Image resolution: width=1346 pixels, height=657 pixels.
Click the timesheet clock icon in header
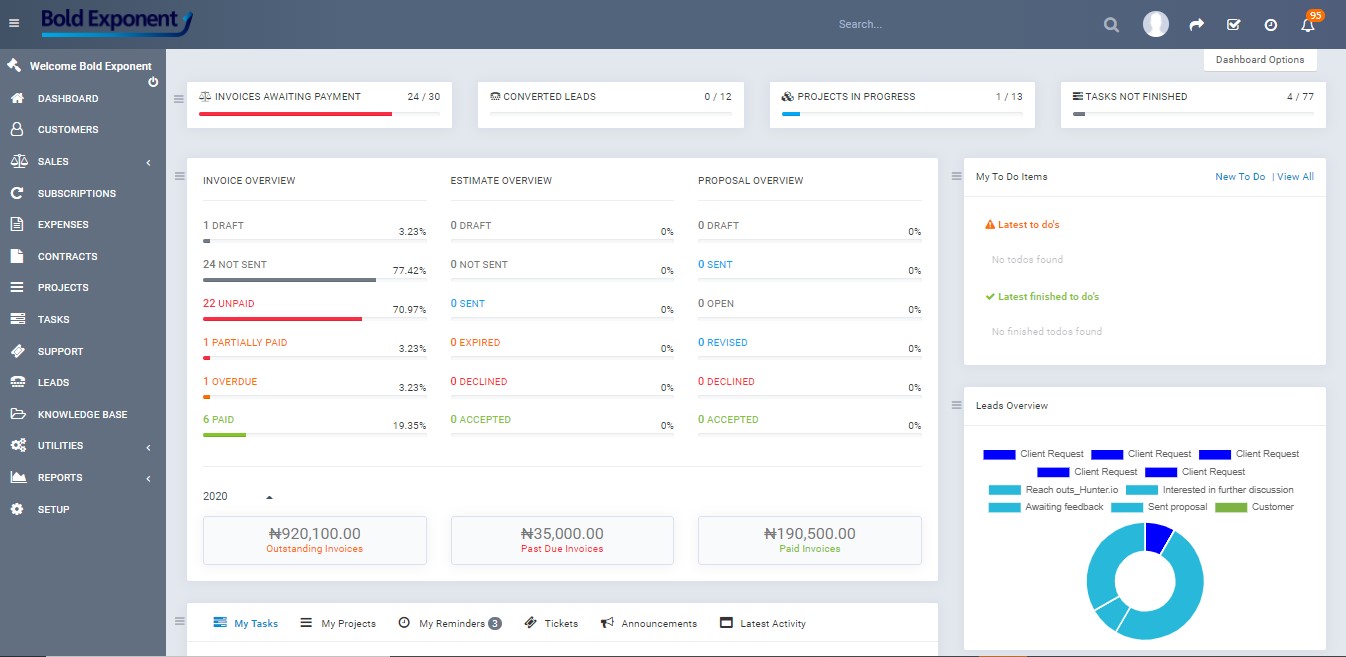[1270, 24]
